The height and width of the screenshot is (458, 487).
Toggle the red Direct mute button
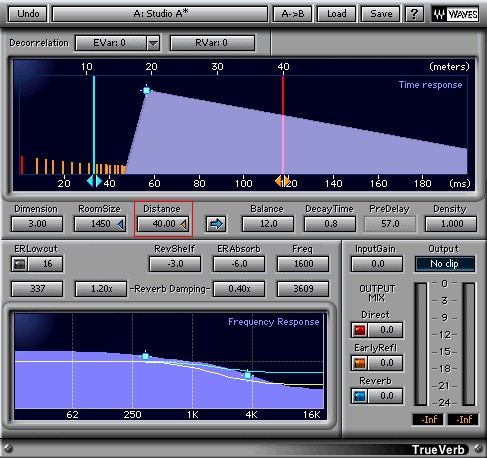[360, 330]
